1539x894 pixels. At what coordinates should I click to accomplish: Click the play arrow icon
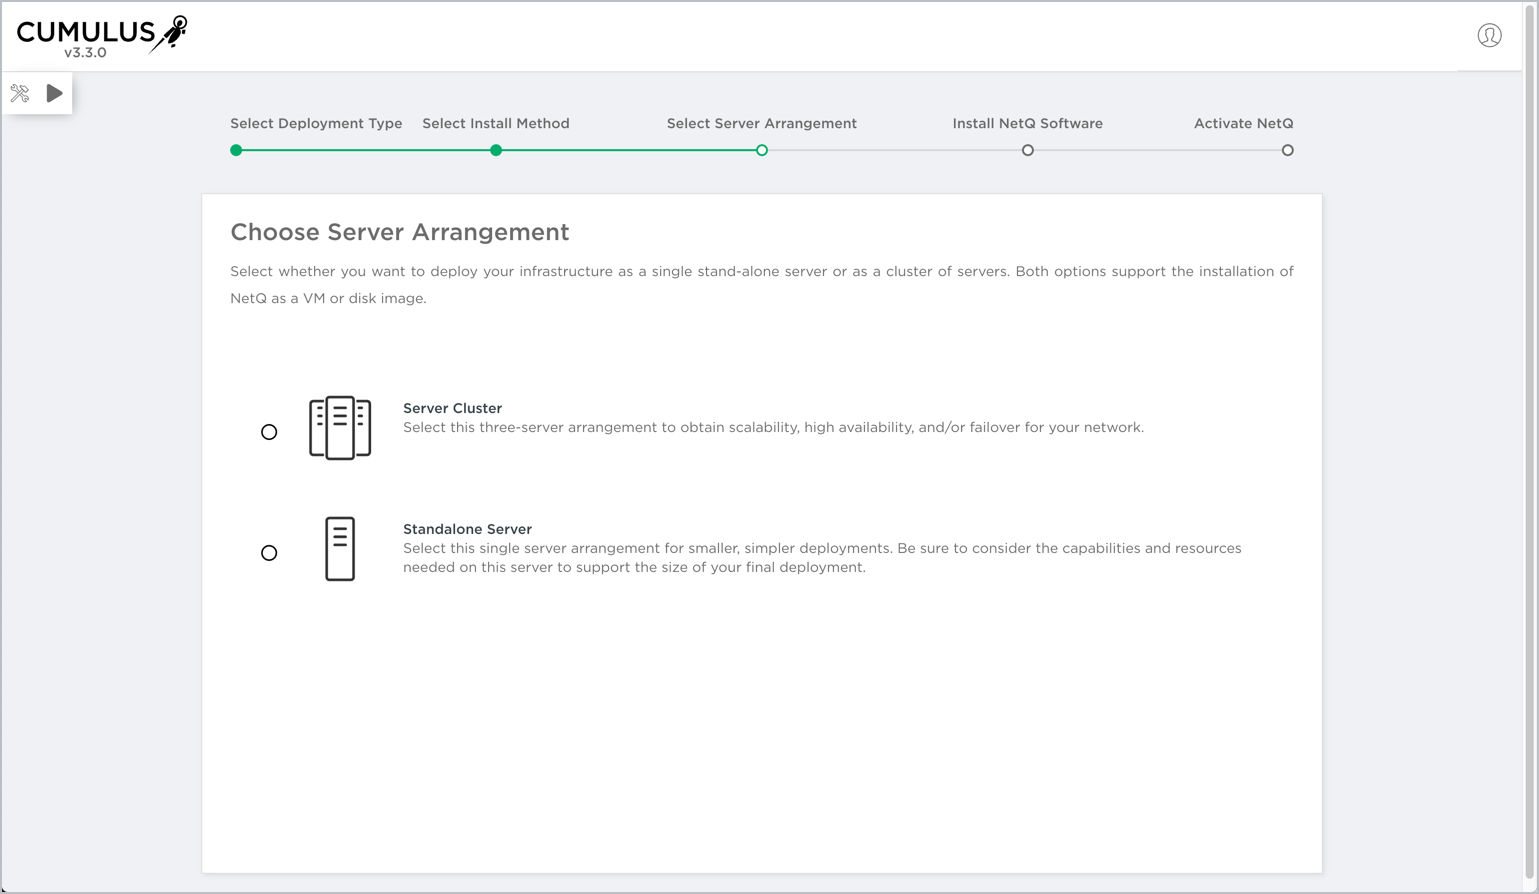point(54,93)
